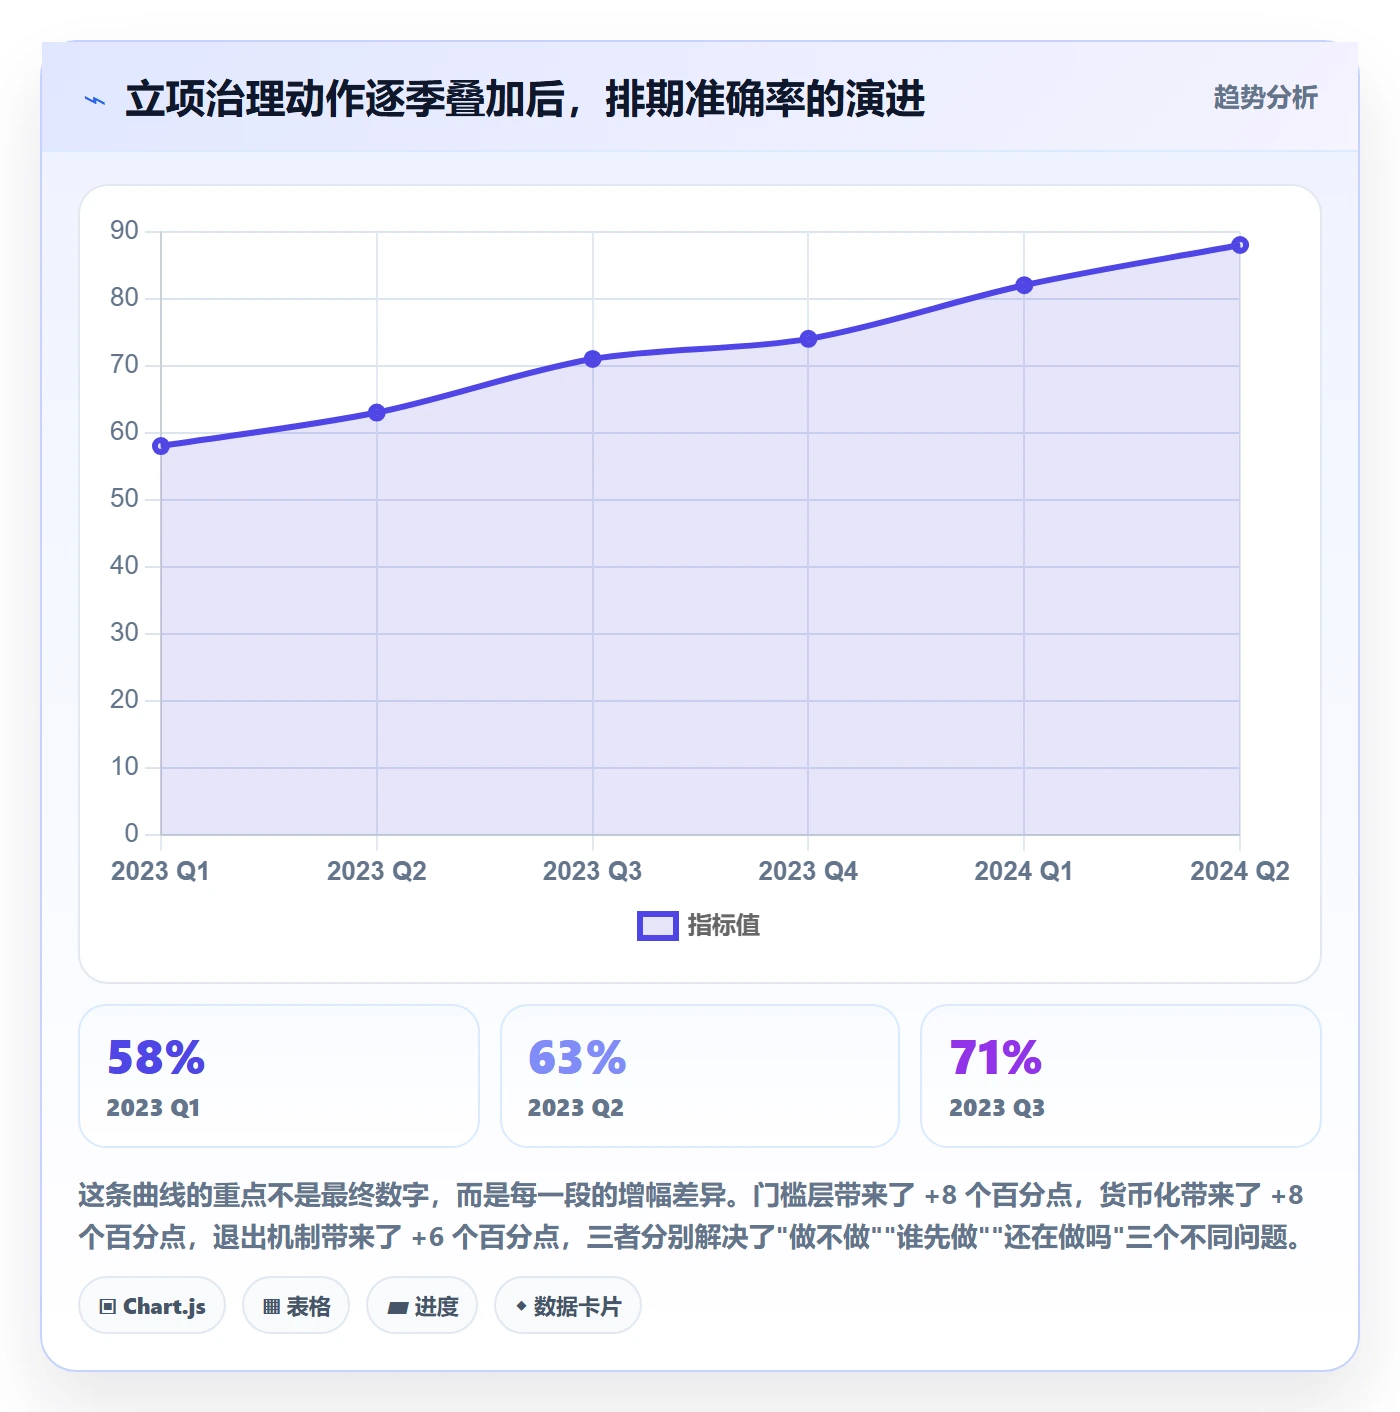Click the bar icon in the 进度 chip
The image size is (1400, 1412).
(x=398, y=1308)
